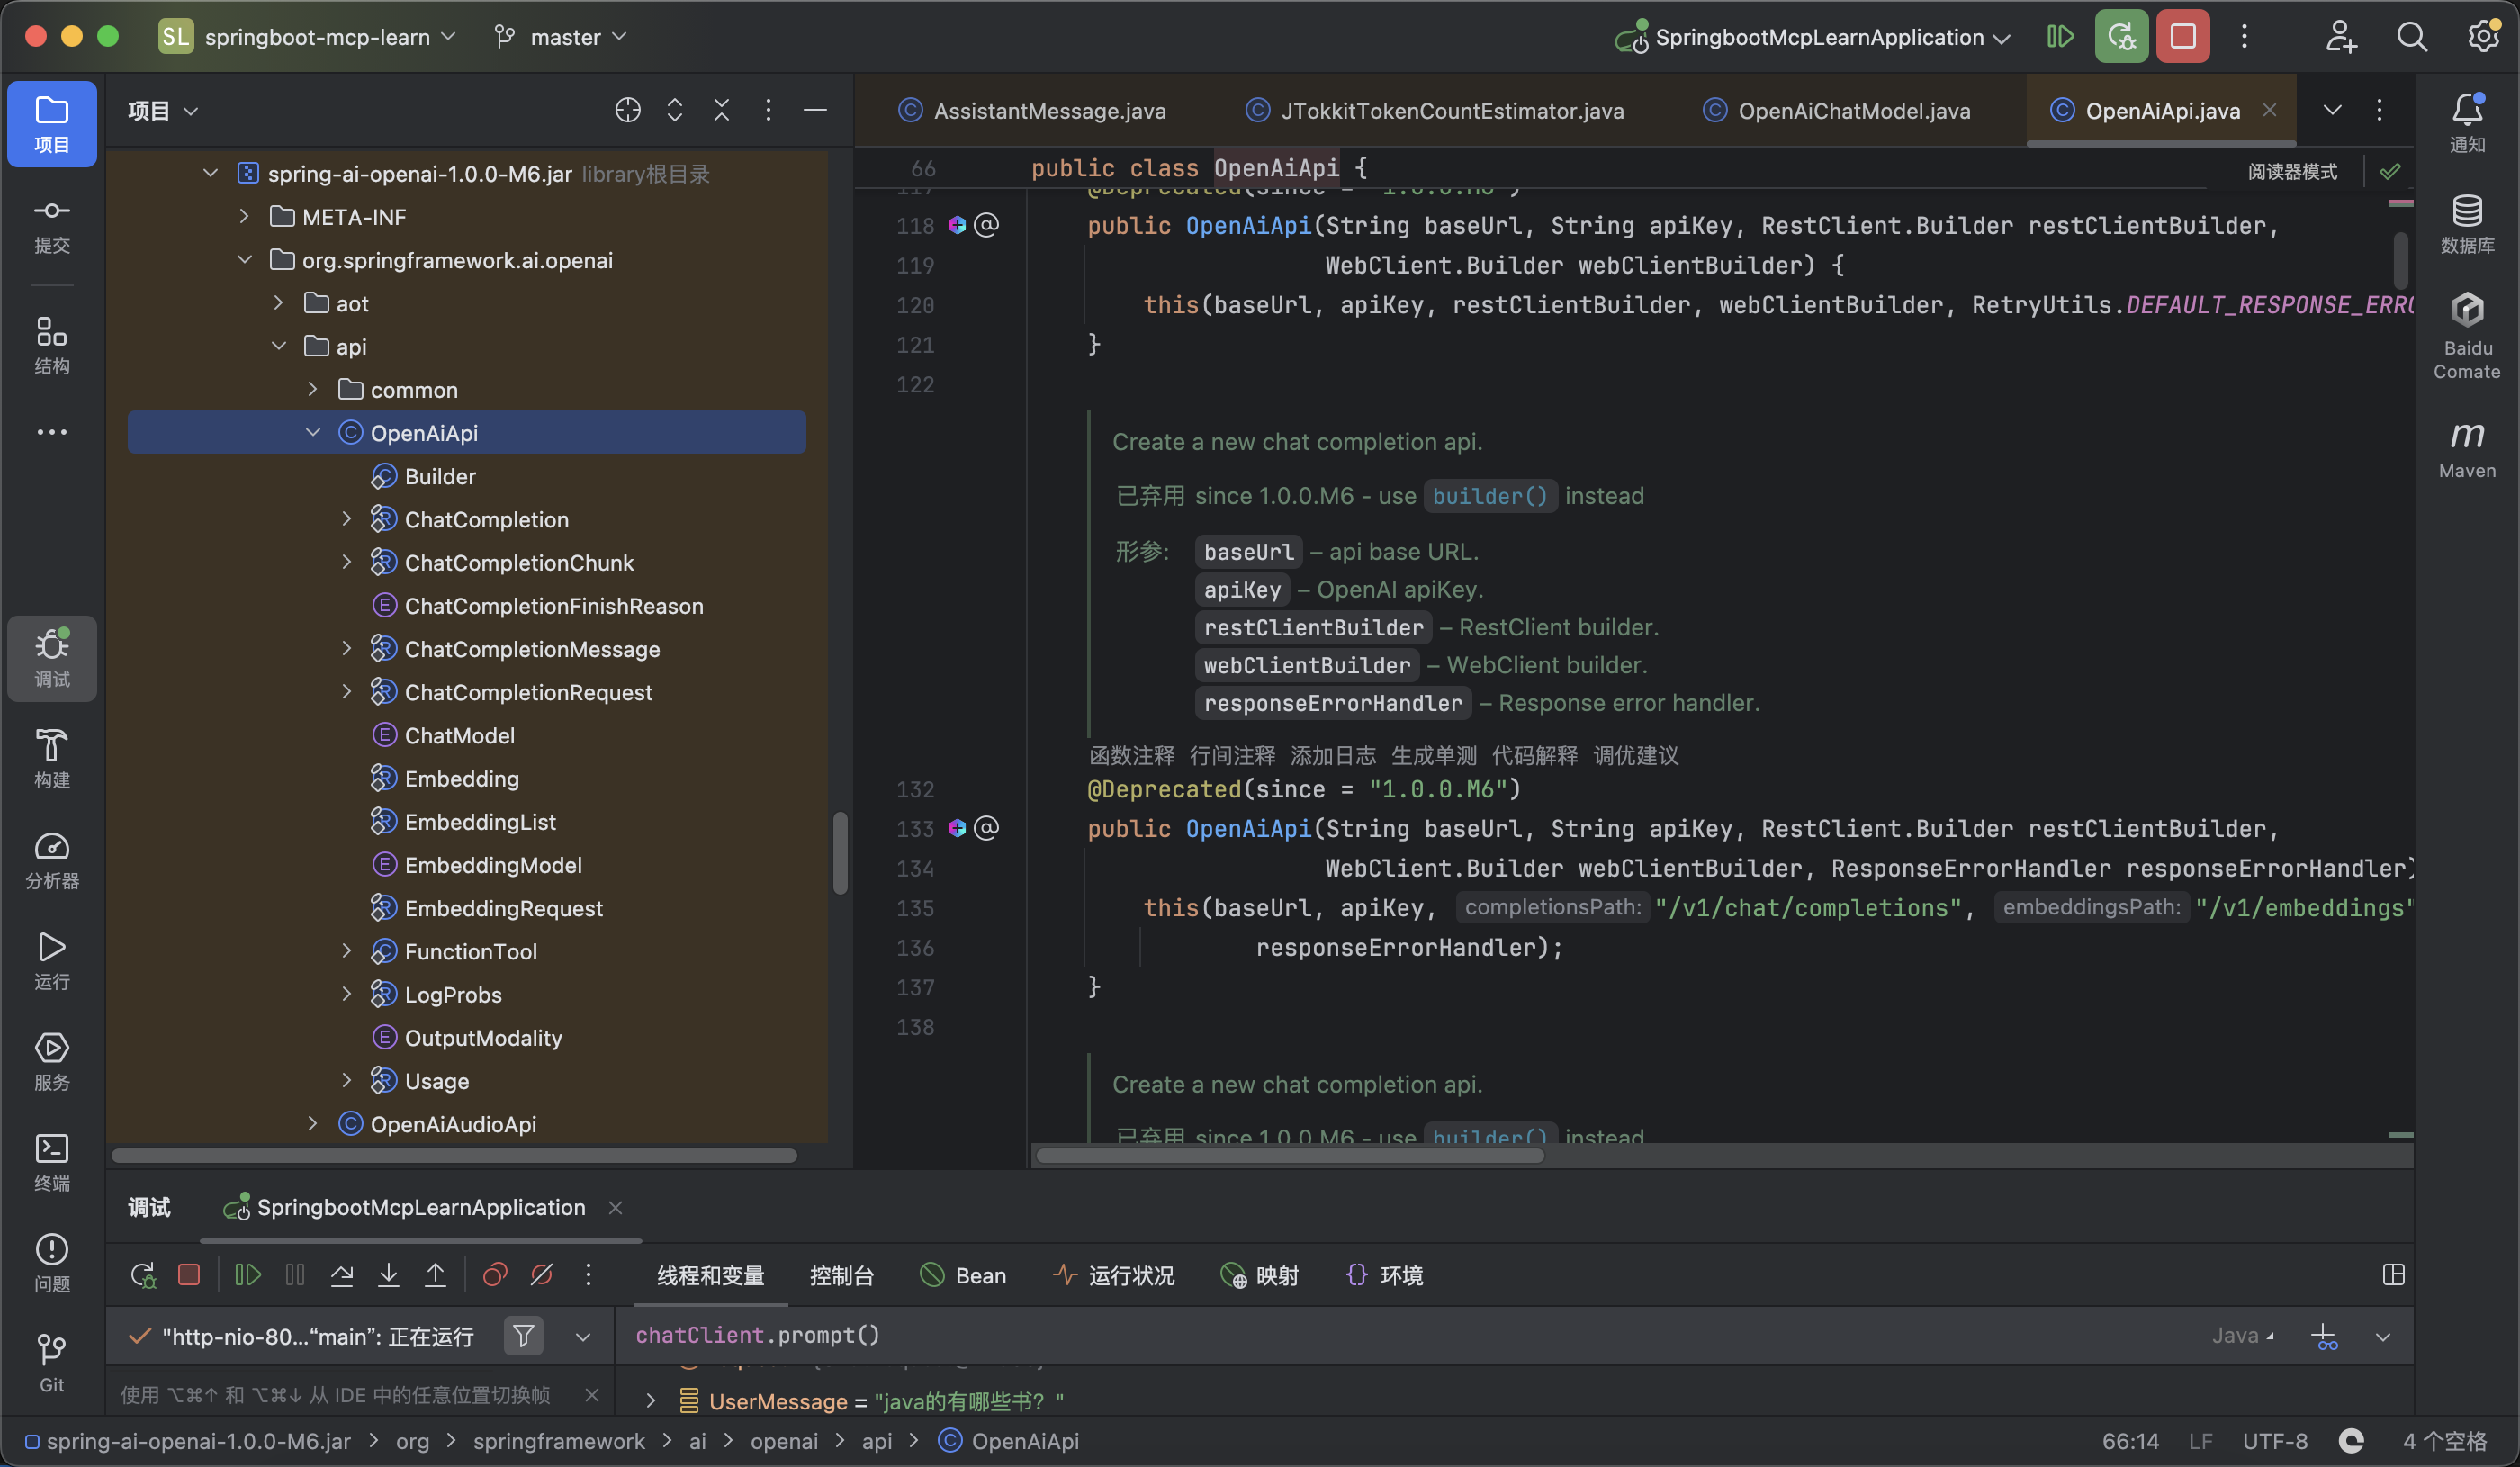Switch to AssistantMessage.java tab
Screen dimensions: 2520x1467
(1033, 110)
